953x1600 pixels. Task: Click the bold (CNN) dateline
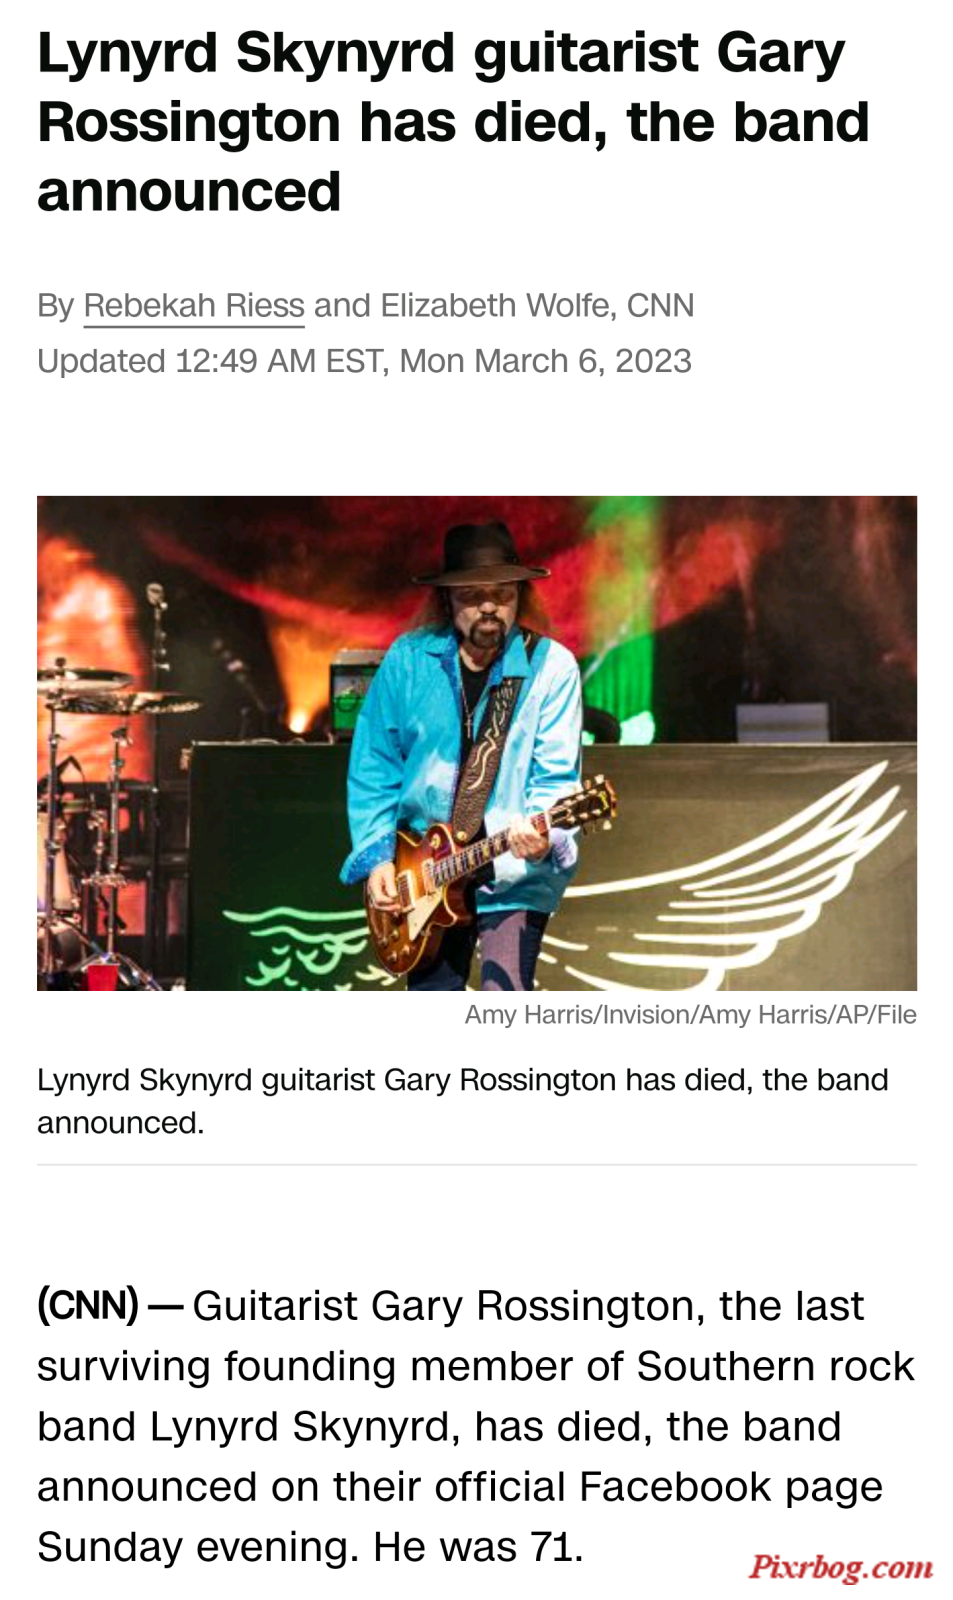[88, 1306]
